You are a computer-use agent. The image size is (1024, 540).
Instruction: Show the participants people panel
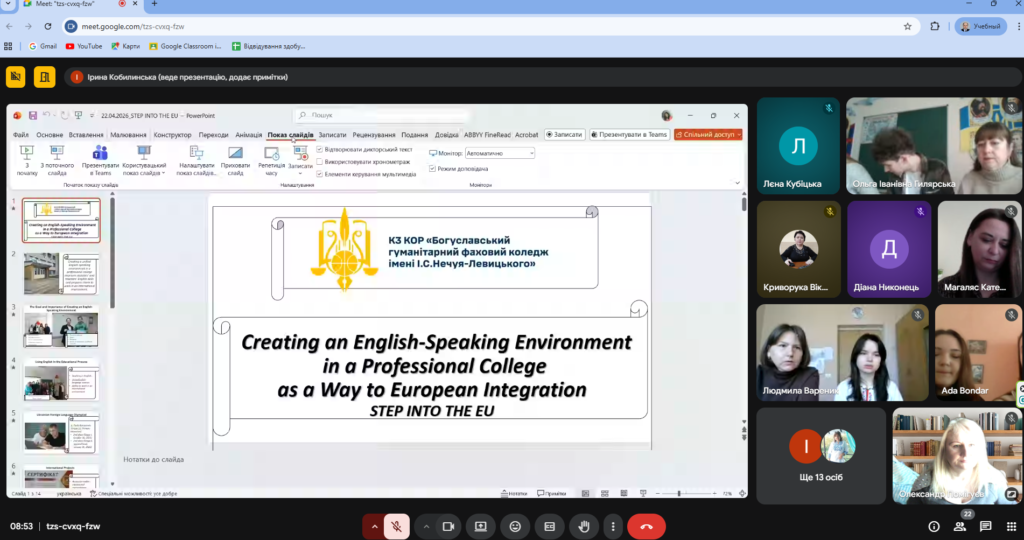(x=959, y=526)
